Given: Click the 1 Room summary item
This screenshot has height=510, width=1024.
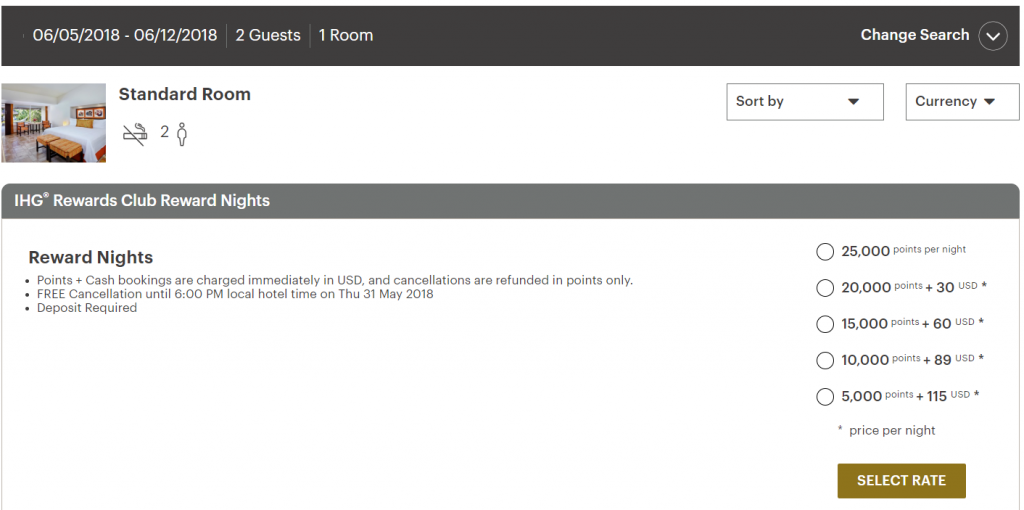Looking at the screenshot, I should click(345, 35).
